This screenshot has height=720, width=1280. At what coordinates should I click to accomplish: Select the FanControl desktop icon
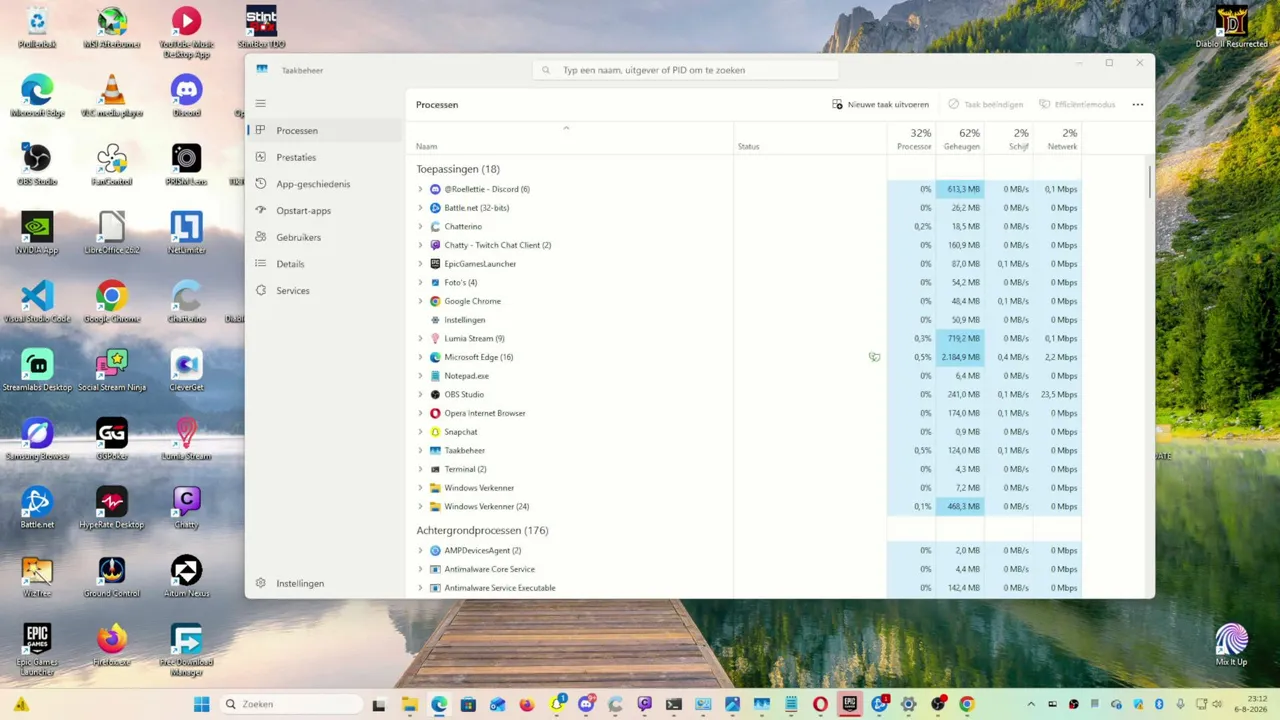coord(111,165)
